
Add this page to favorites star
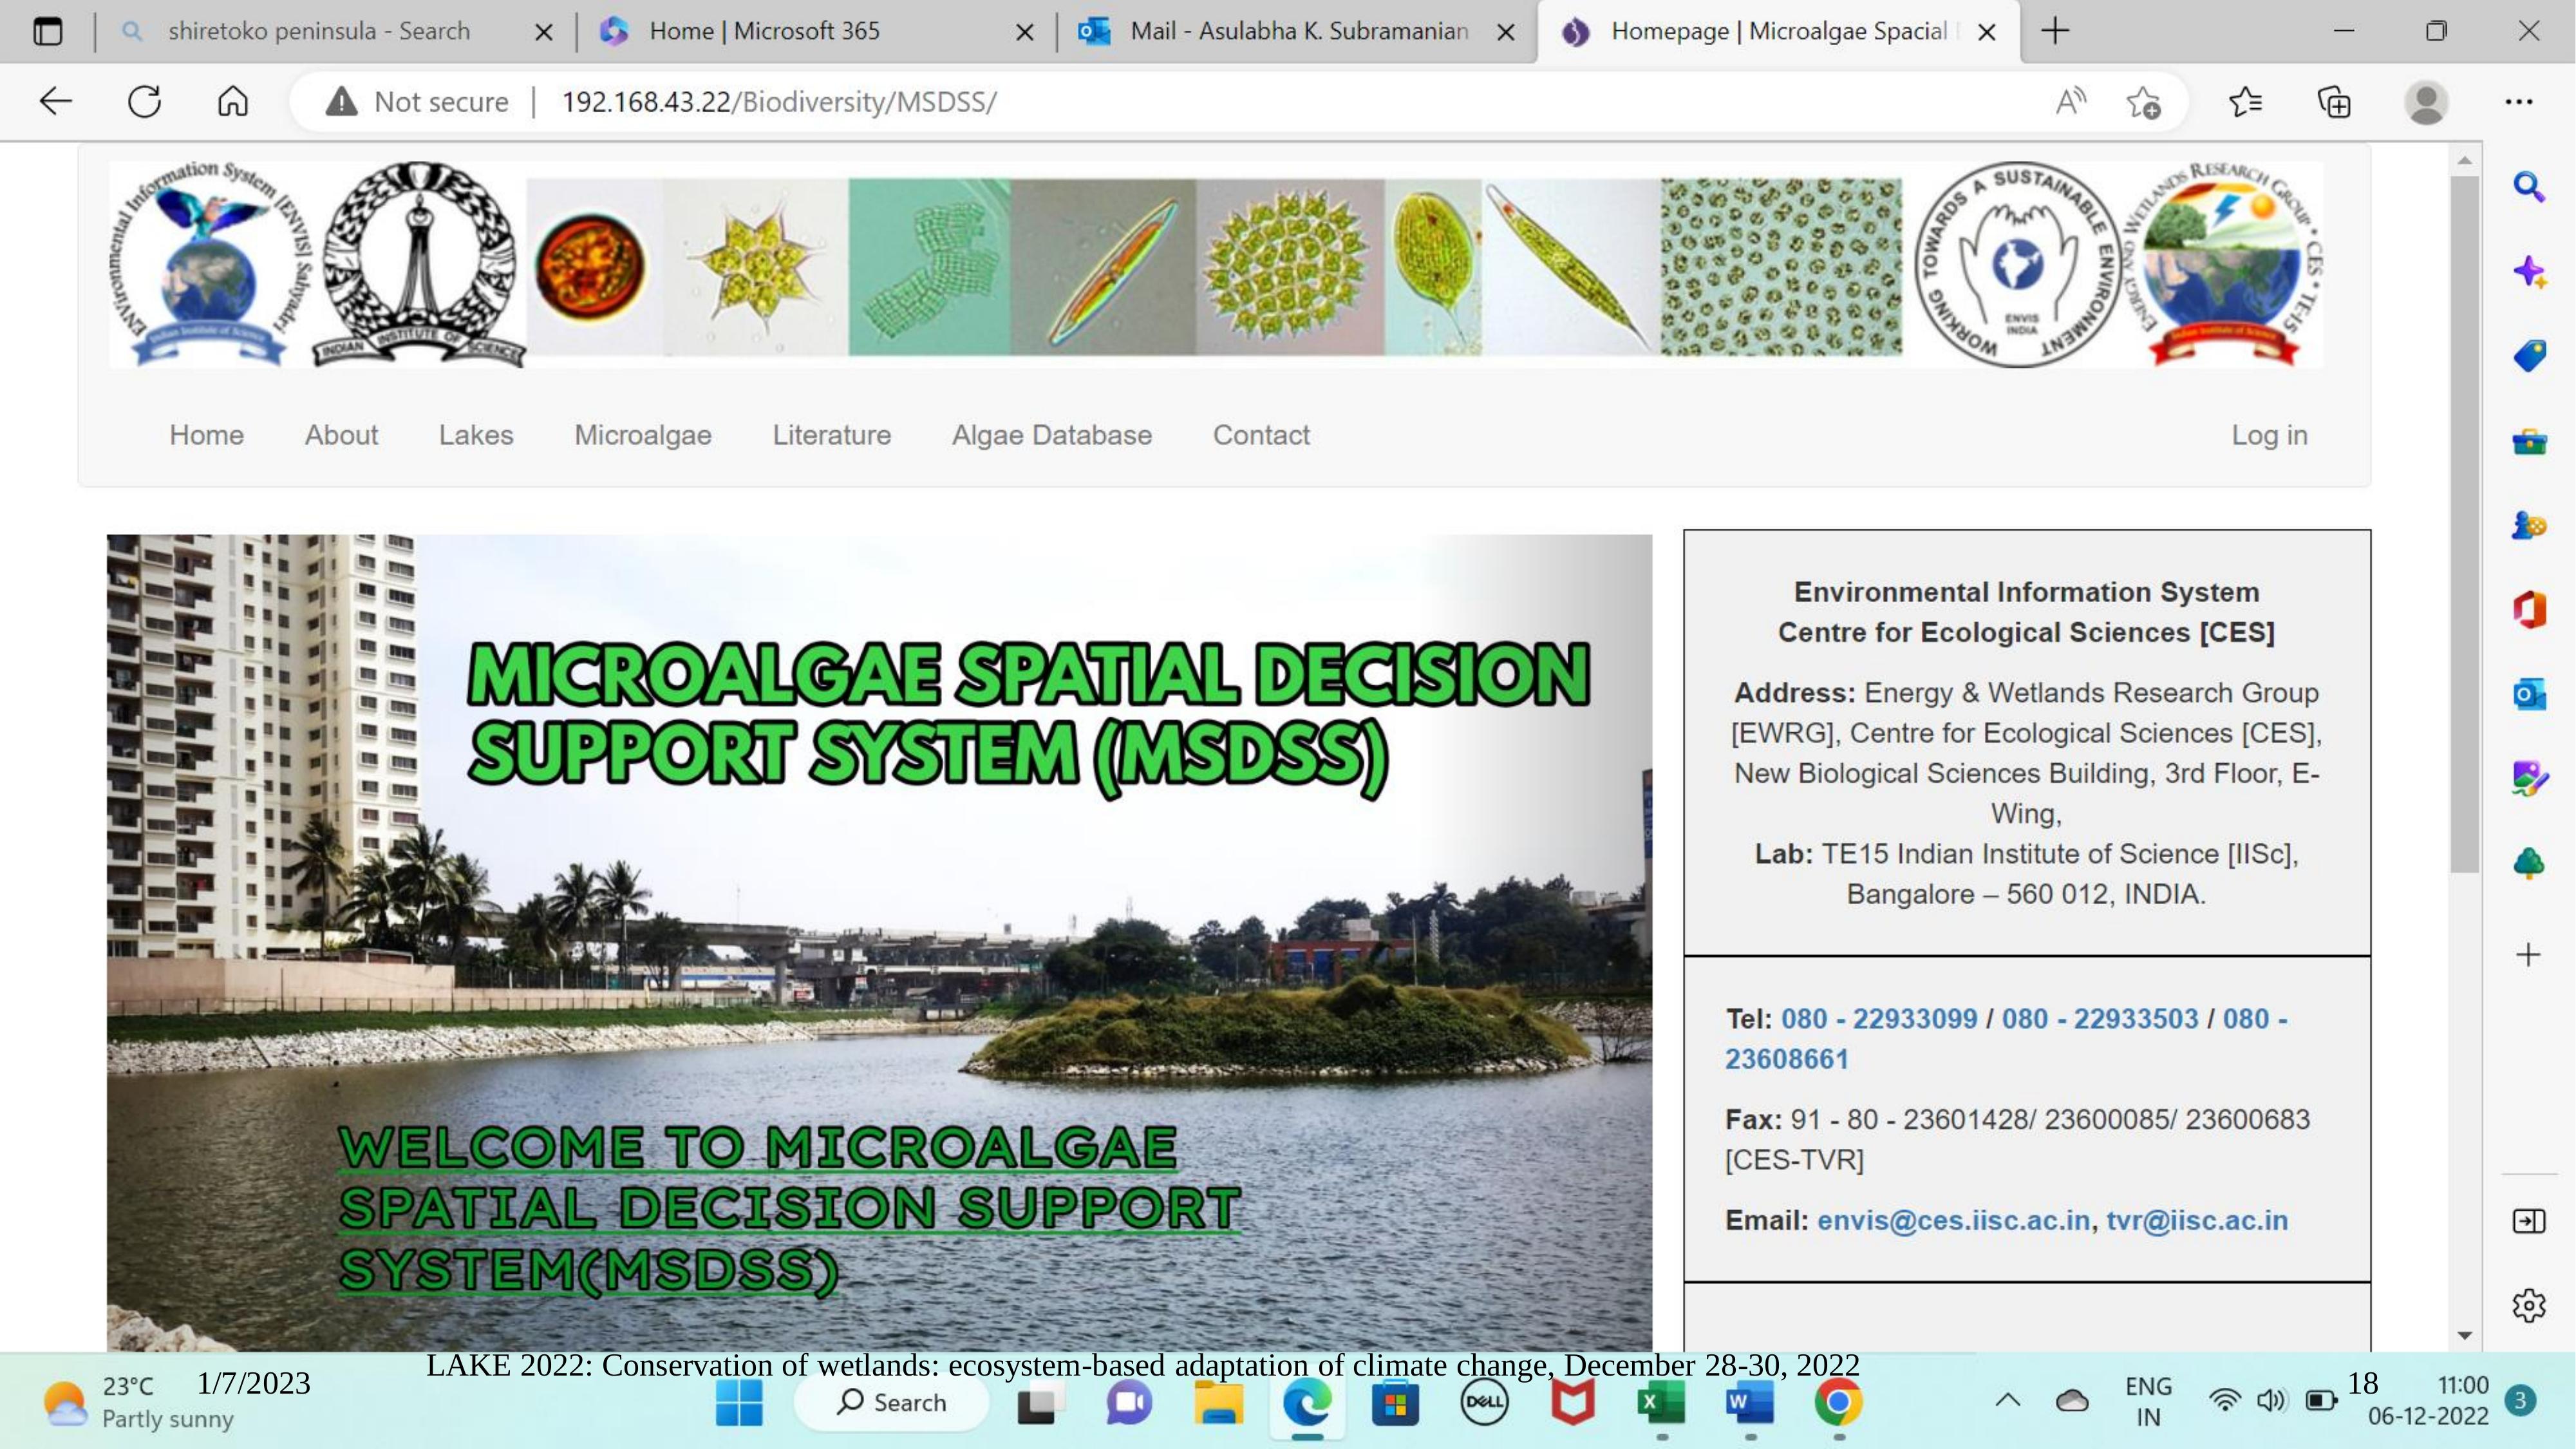[x=2143, y=102]
